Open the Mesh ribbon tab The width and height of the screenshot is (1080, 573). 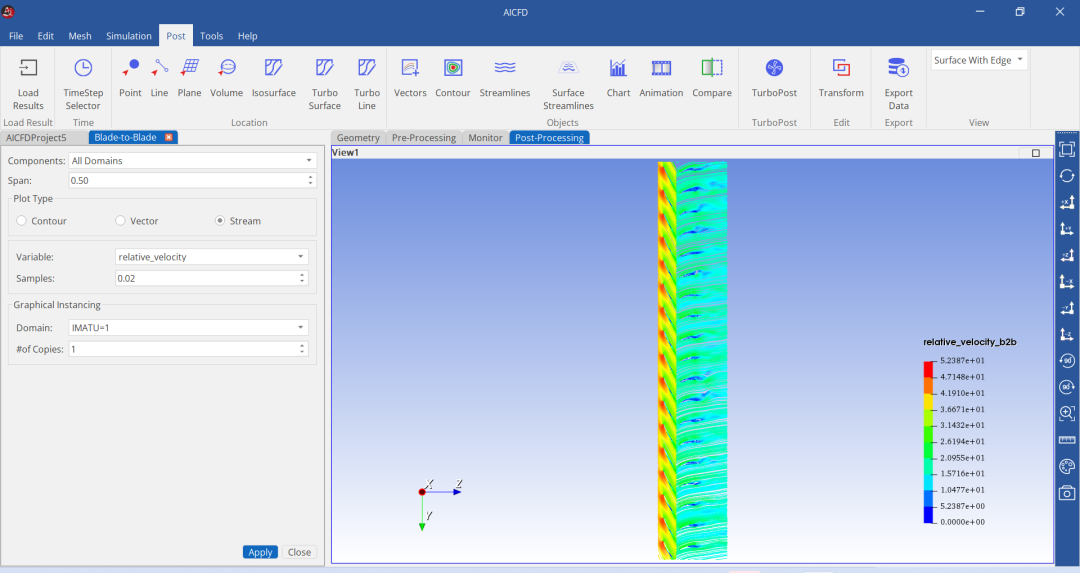(80, 36)
